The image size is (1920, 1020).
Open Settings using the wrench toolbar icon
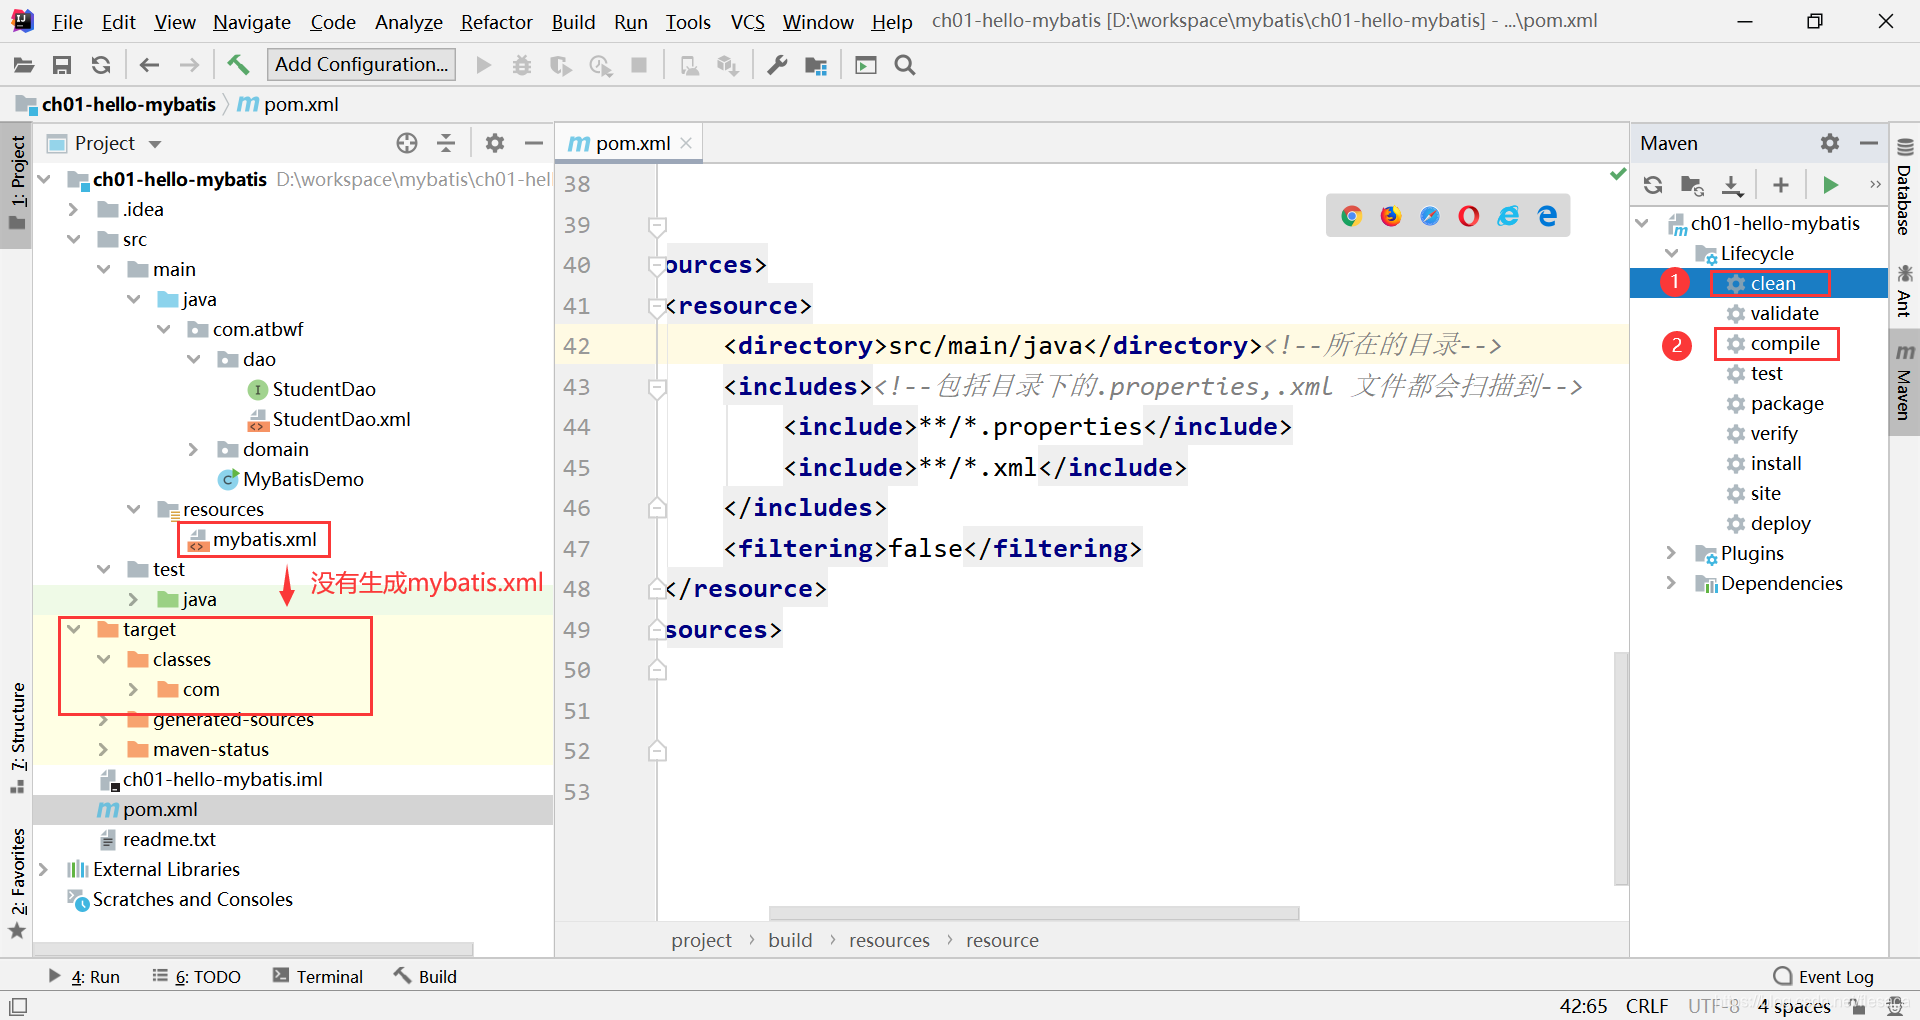tap(775, 65)
